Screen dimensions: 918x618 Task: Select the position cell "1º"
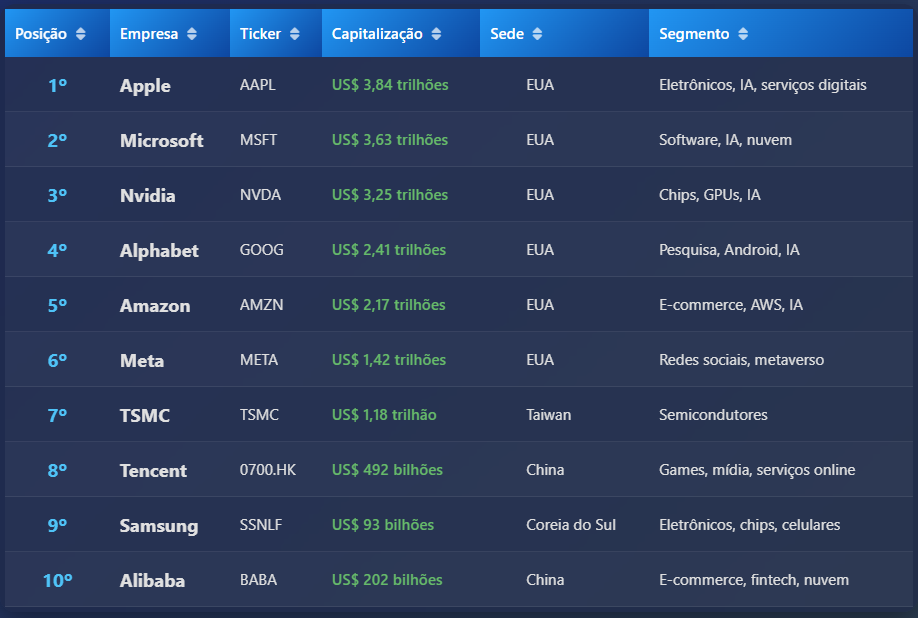57,85
